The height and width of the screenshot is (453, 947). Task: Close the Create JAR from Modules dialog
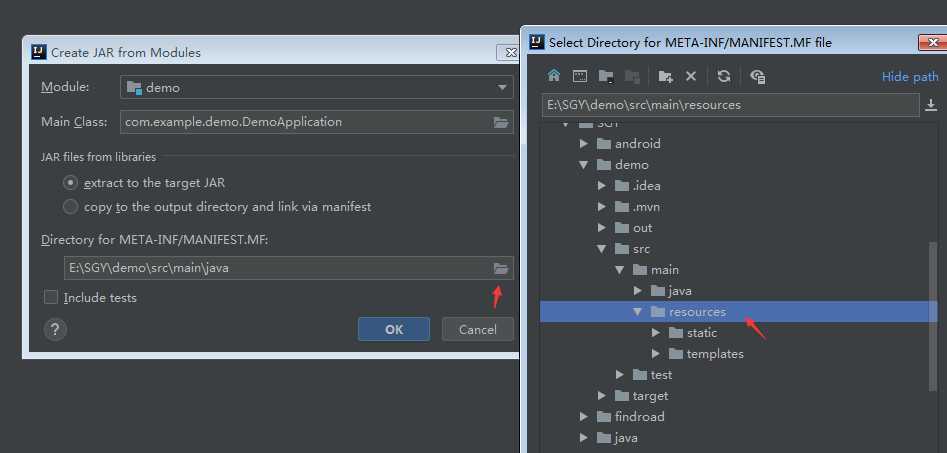pos(508,53)
